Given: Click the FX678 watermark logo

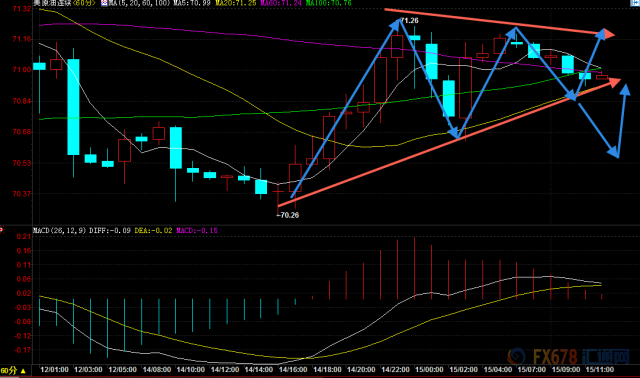Looking at the screenshot, I should pos(569,357).
